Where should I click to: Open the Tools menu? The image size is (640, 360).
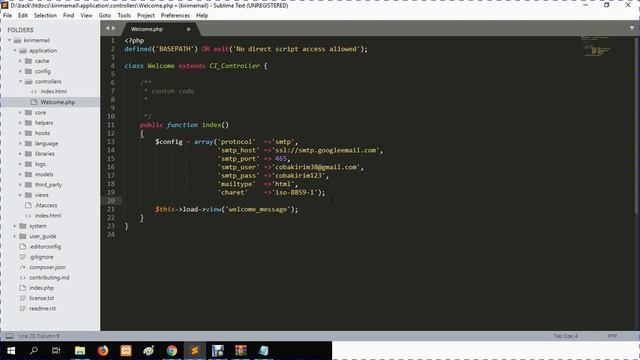124,16
